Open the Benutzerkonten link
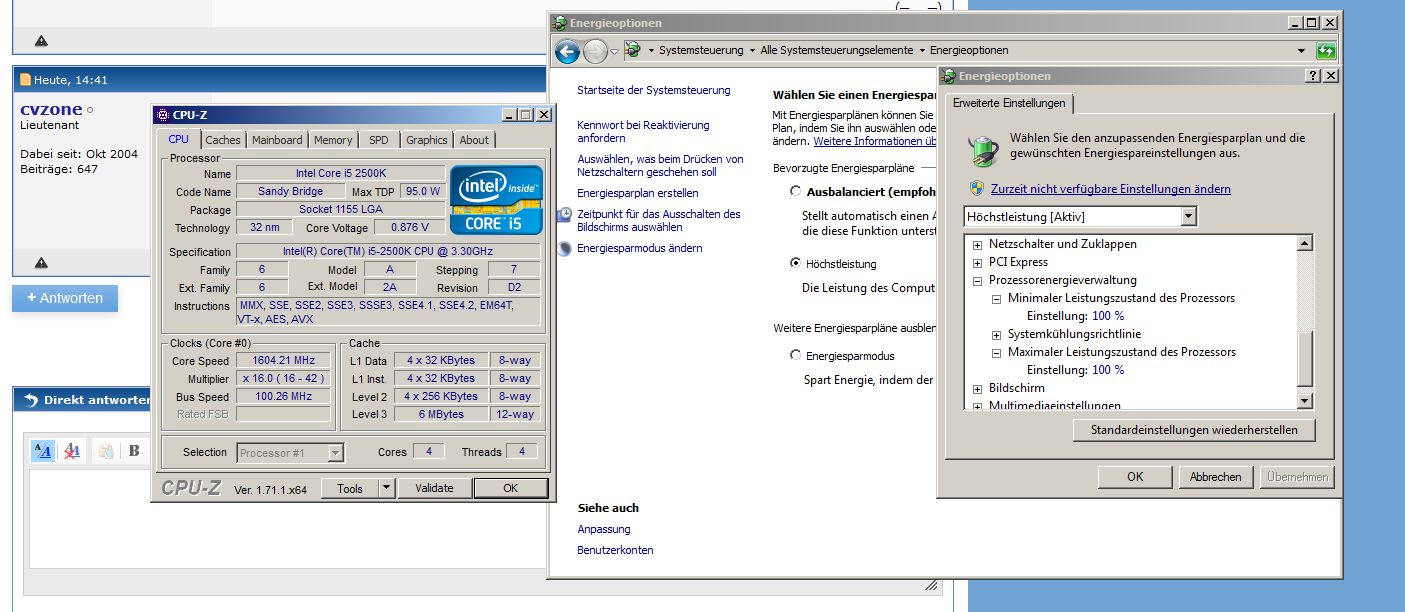 coord(615,550)
